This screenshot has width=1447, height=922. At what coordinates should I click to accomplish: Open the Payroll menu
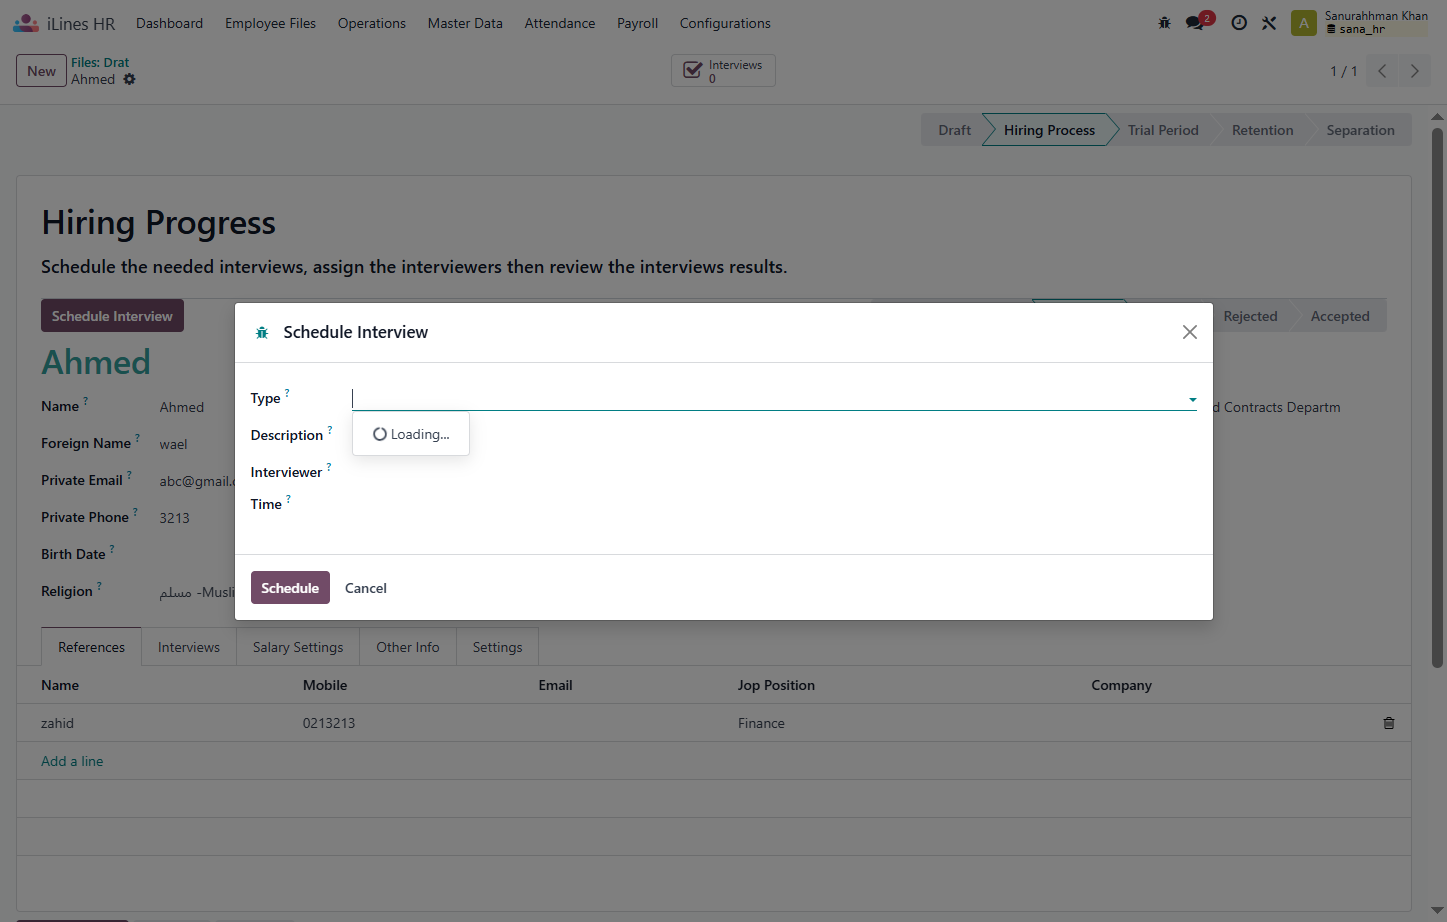[637, 23]
